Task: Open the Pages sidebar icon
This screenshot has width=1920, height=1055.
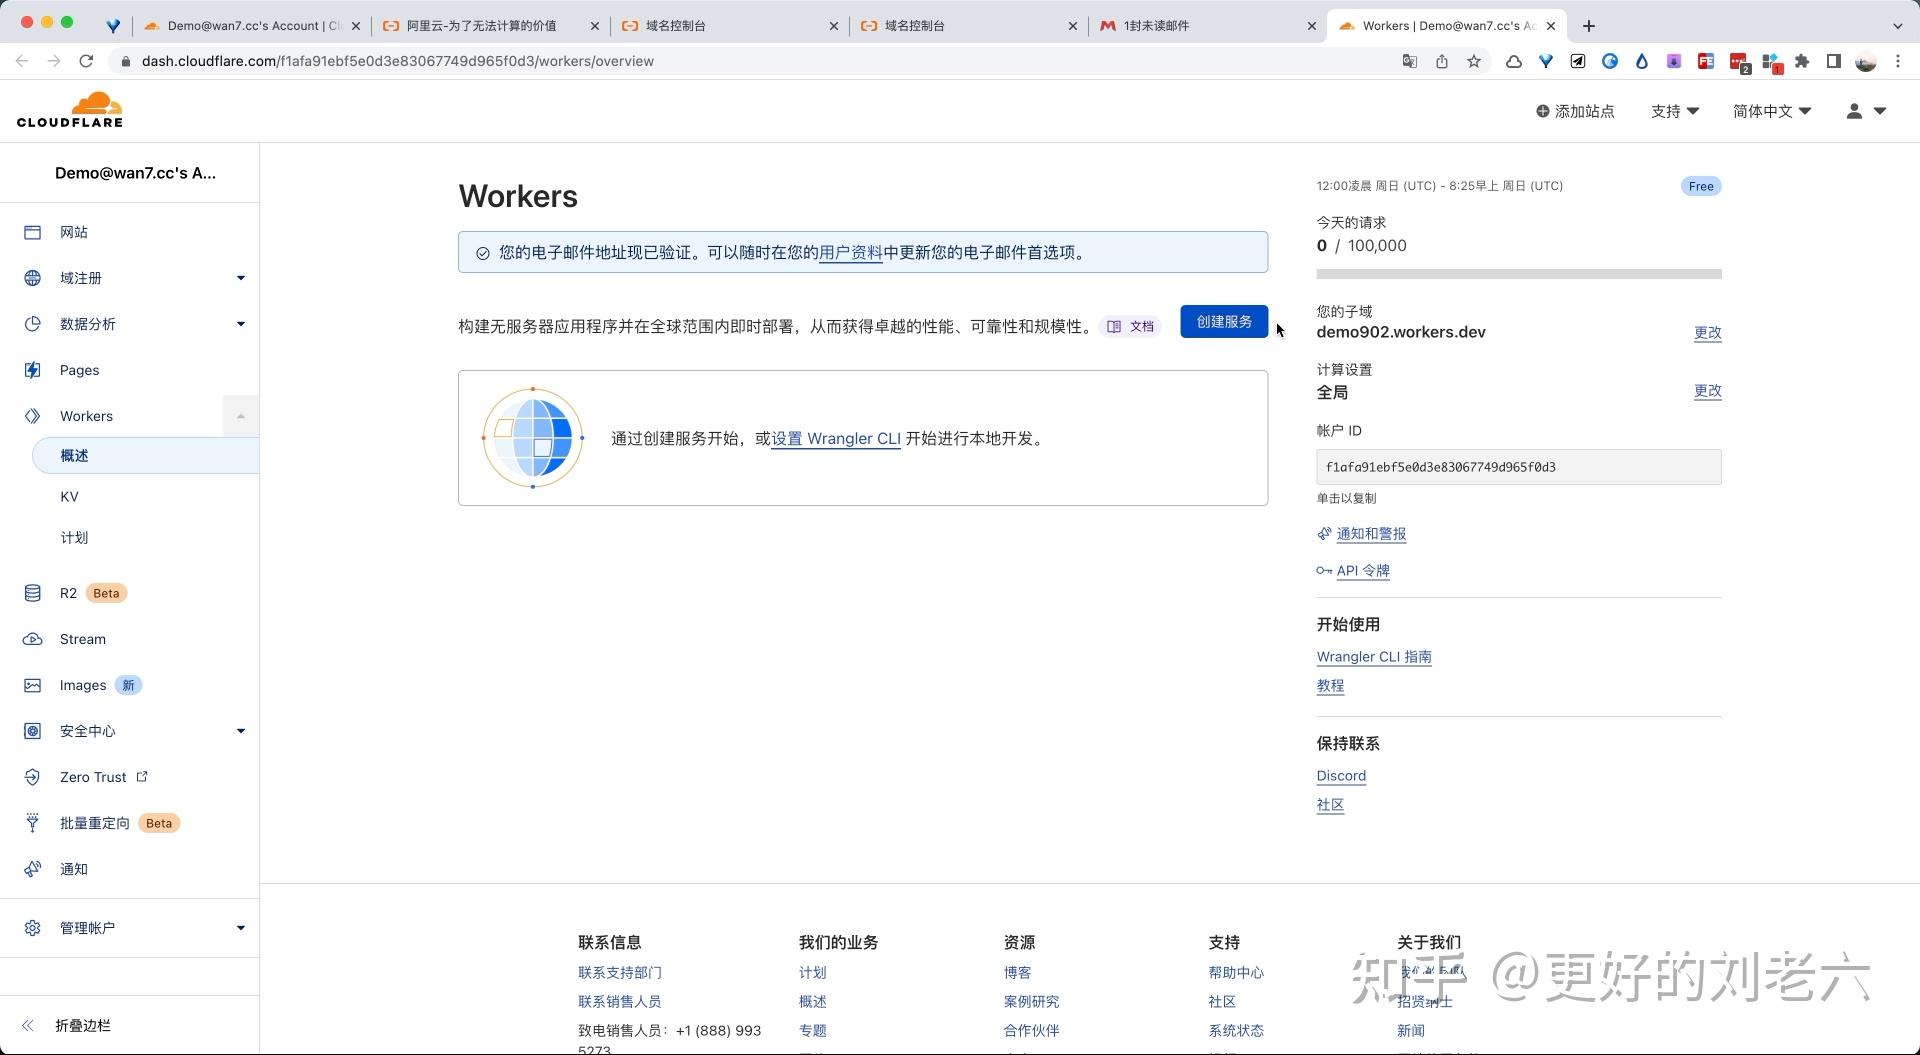Action: point(32,370)
